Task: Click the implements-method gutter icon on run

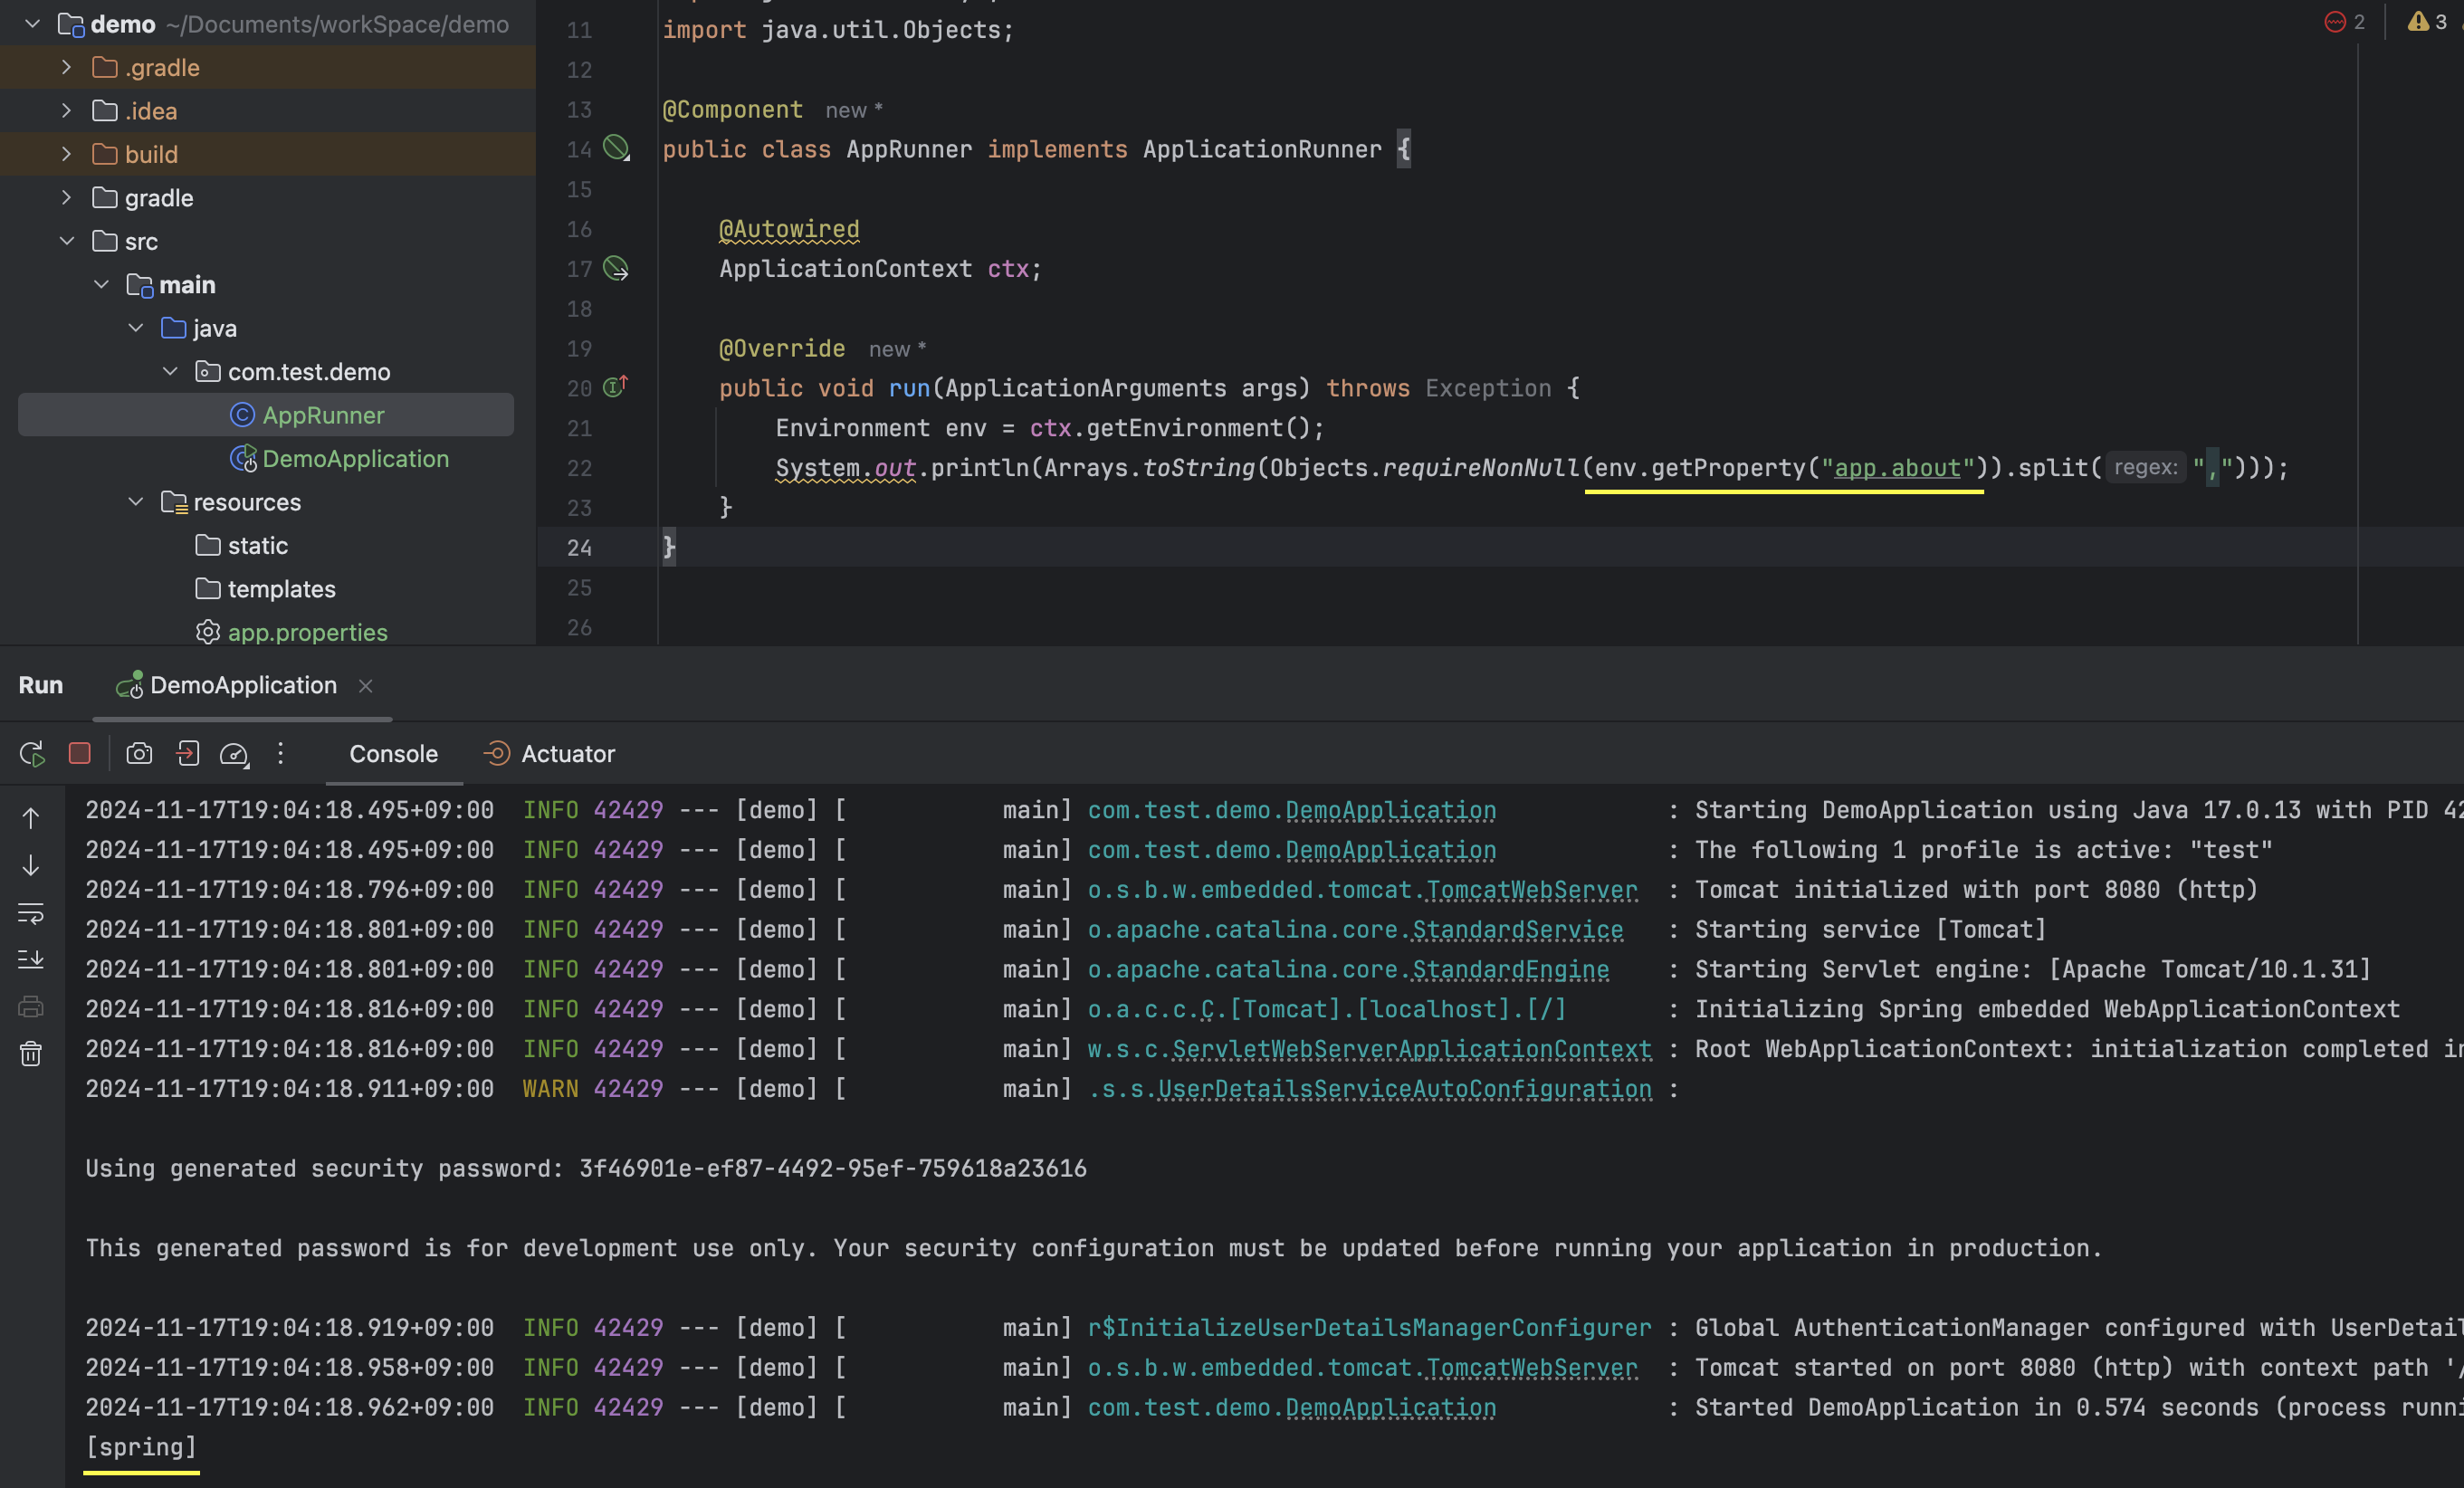Action: click(615, 387)
